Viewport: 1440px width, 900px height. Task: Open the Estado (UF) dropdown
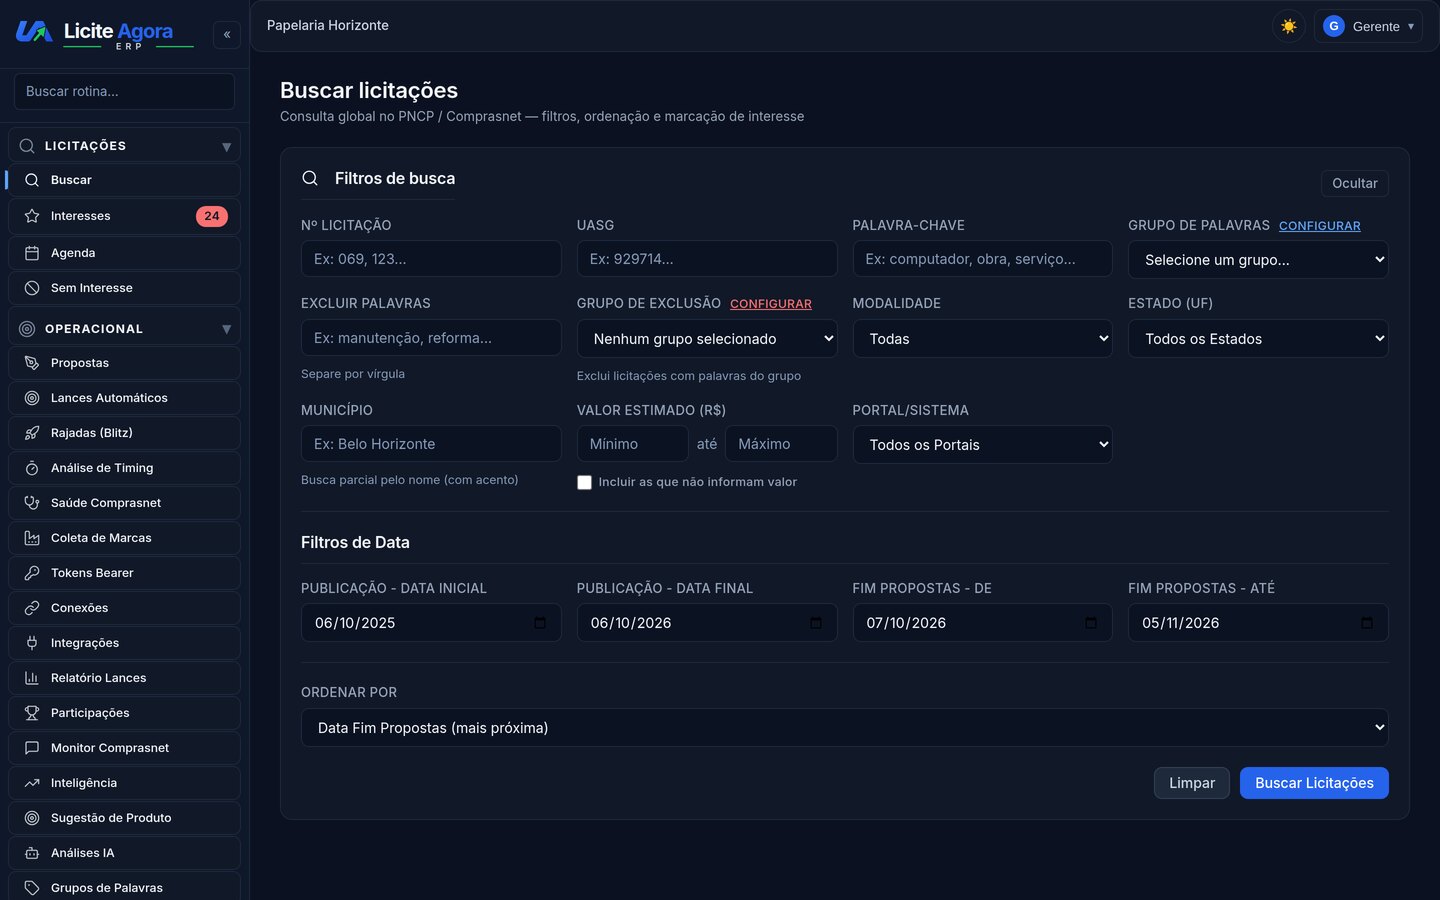[1258, 339]
